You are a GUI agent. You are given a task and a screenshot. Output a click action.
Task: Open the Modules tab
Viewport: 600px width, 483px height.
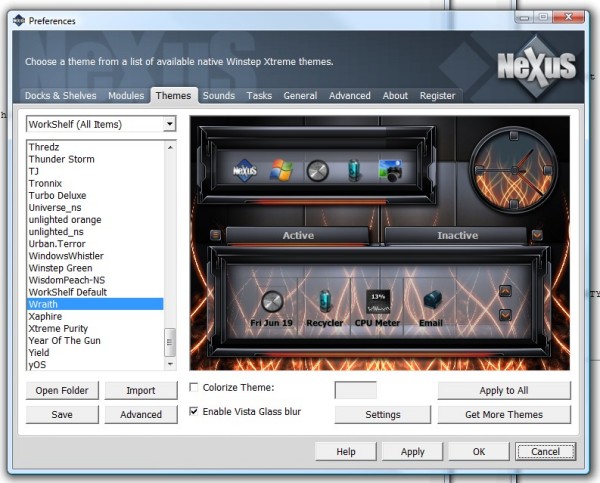(126, 95)
